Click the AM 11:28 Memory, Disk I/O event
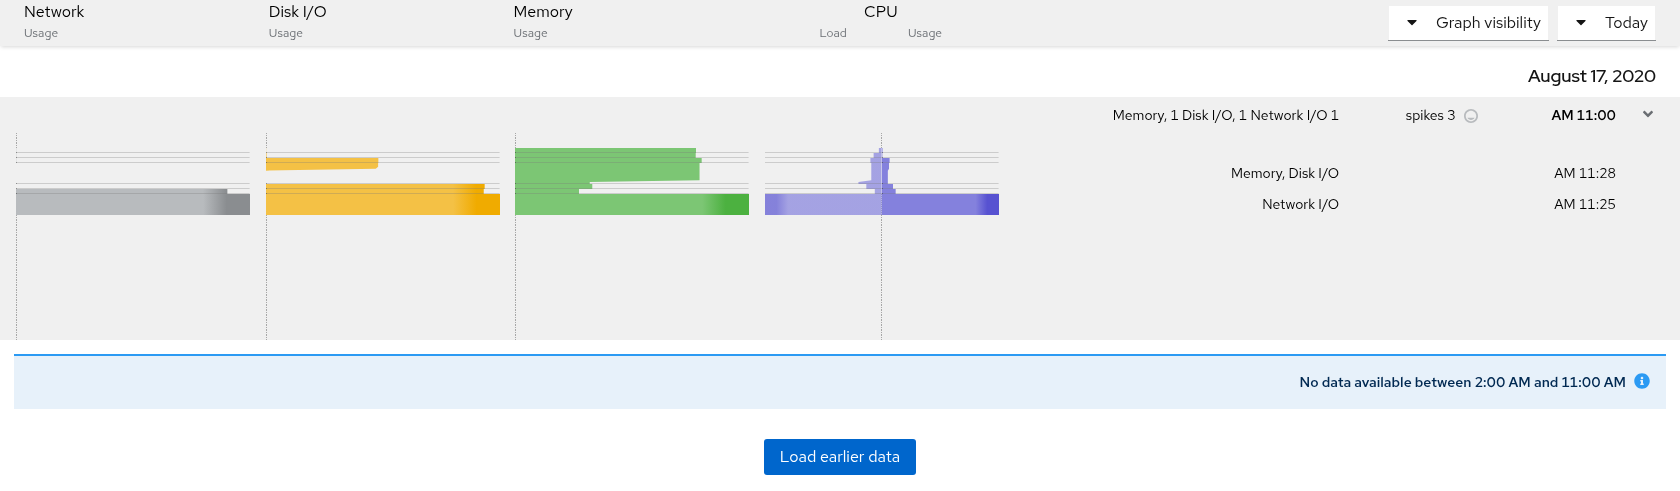Image resolution: width=1680 pixels, height=491 pixels. (1423, 173)
